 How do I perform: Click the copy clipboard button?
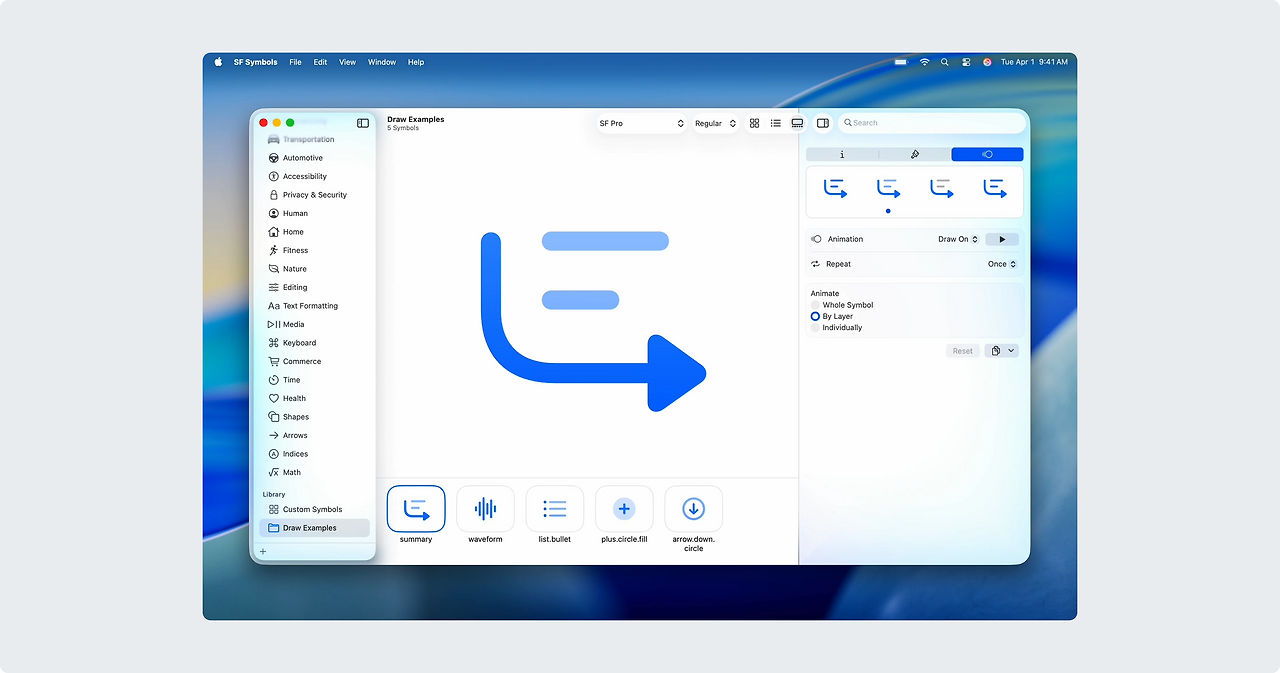[996, 351]
